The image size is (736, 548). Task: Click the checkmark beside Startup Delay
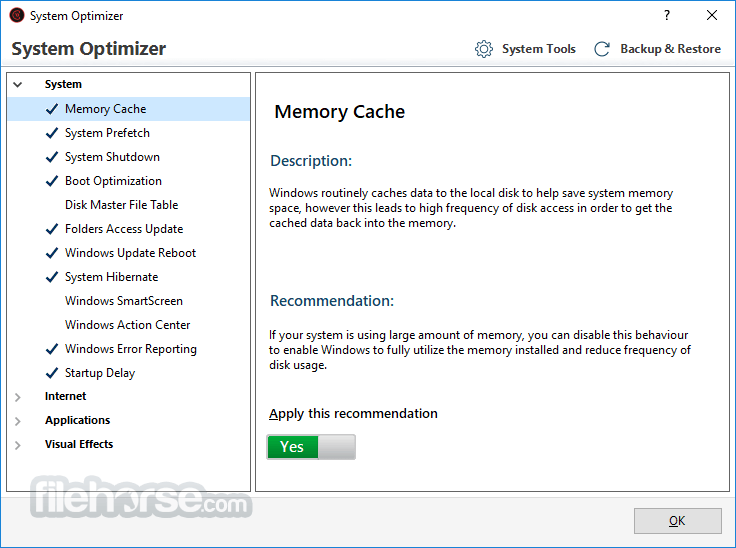click(x=52, y=373)
